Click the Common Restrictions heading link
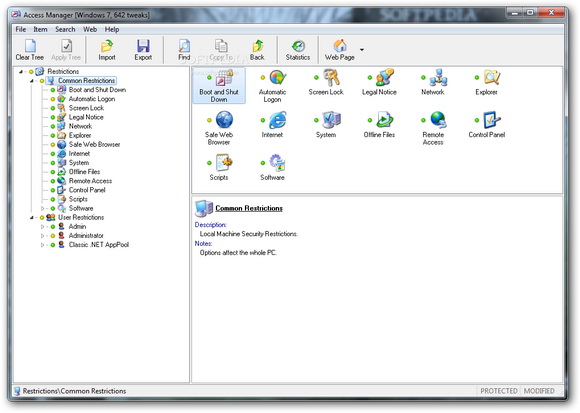 click(x=249, y=208)
